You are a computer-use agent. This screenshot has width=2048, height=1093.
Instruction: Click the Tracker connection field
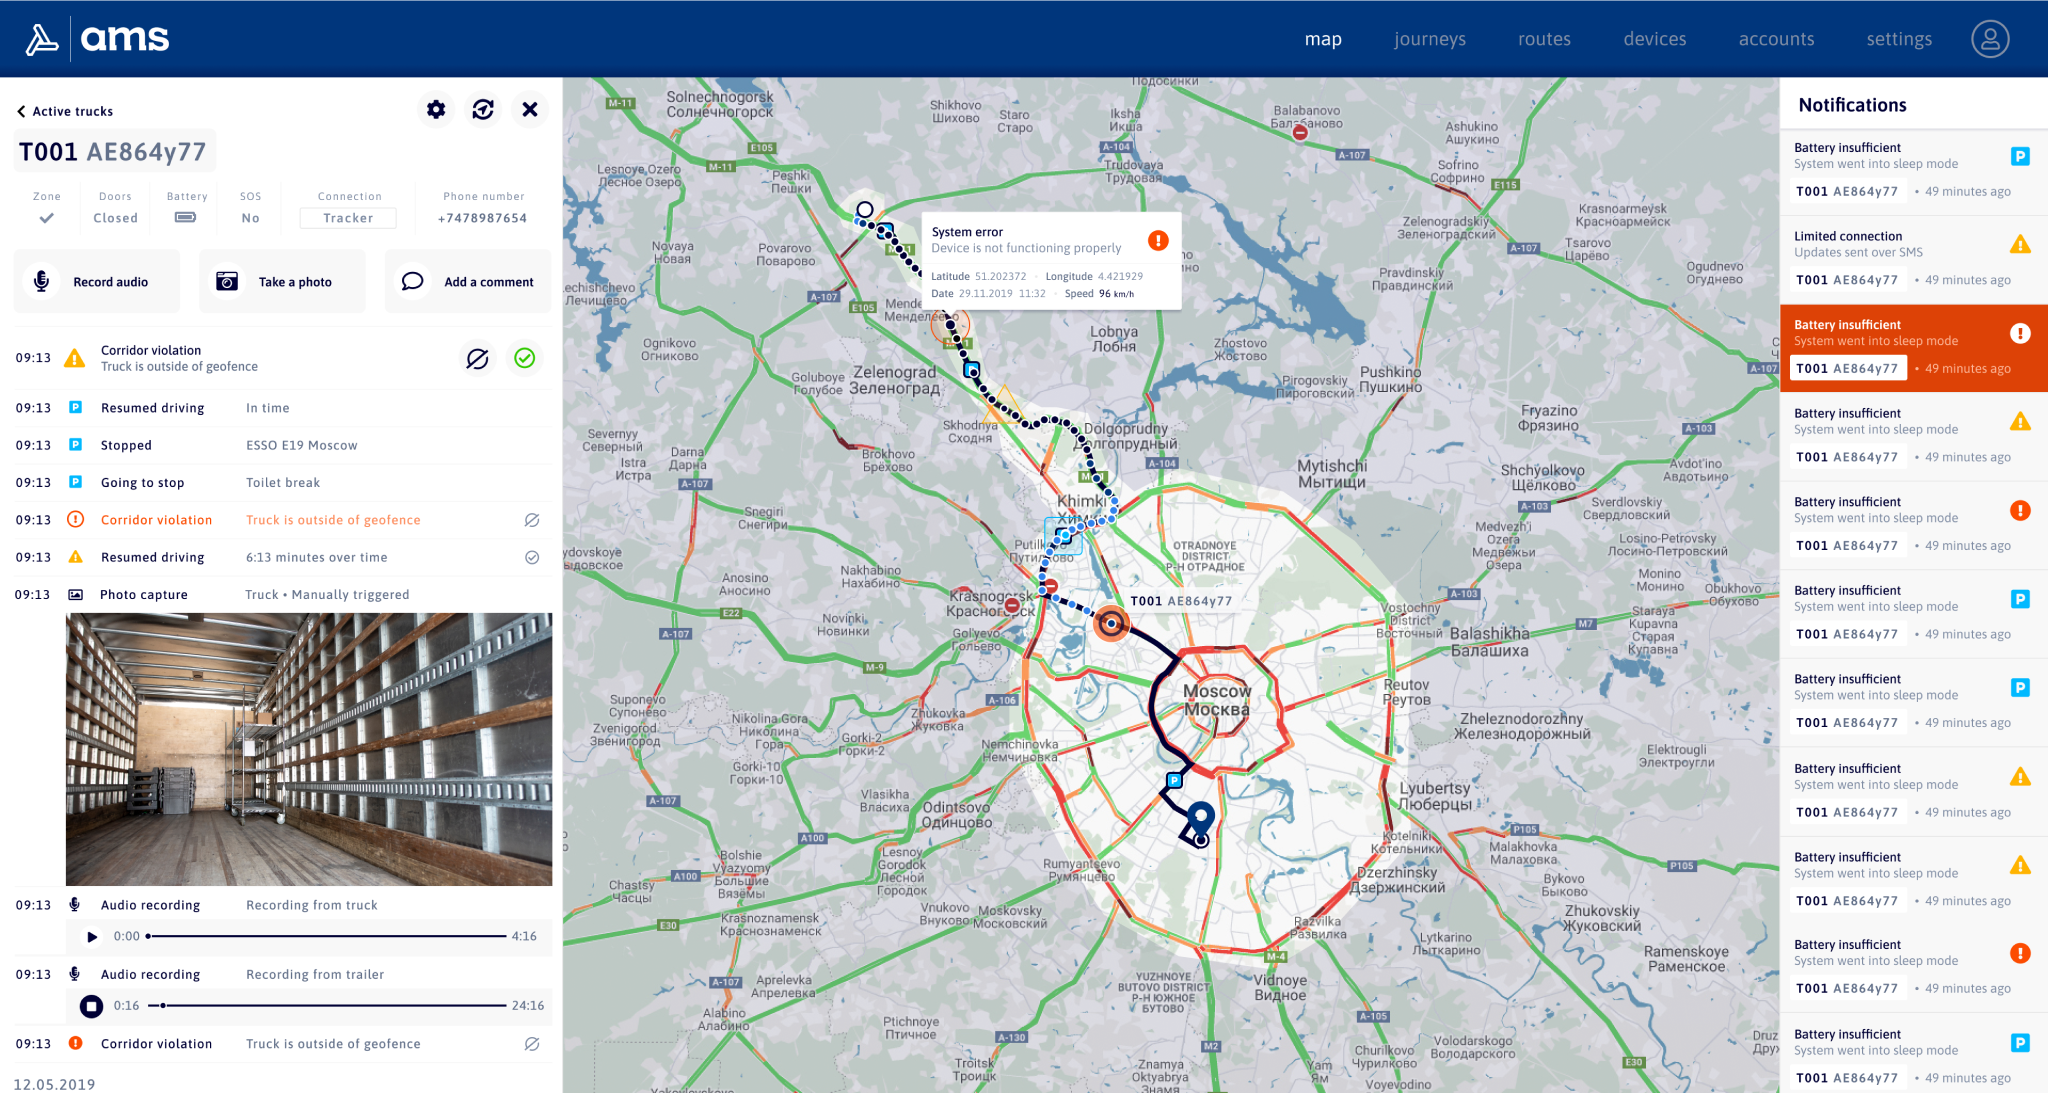pos(348,218)
